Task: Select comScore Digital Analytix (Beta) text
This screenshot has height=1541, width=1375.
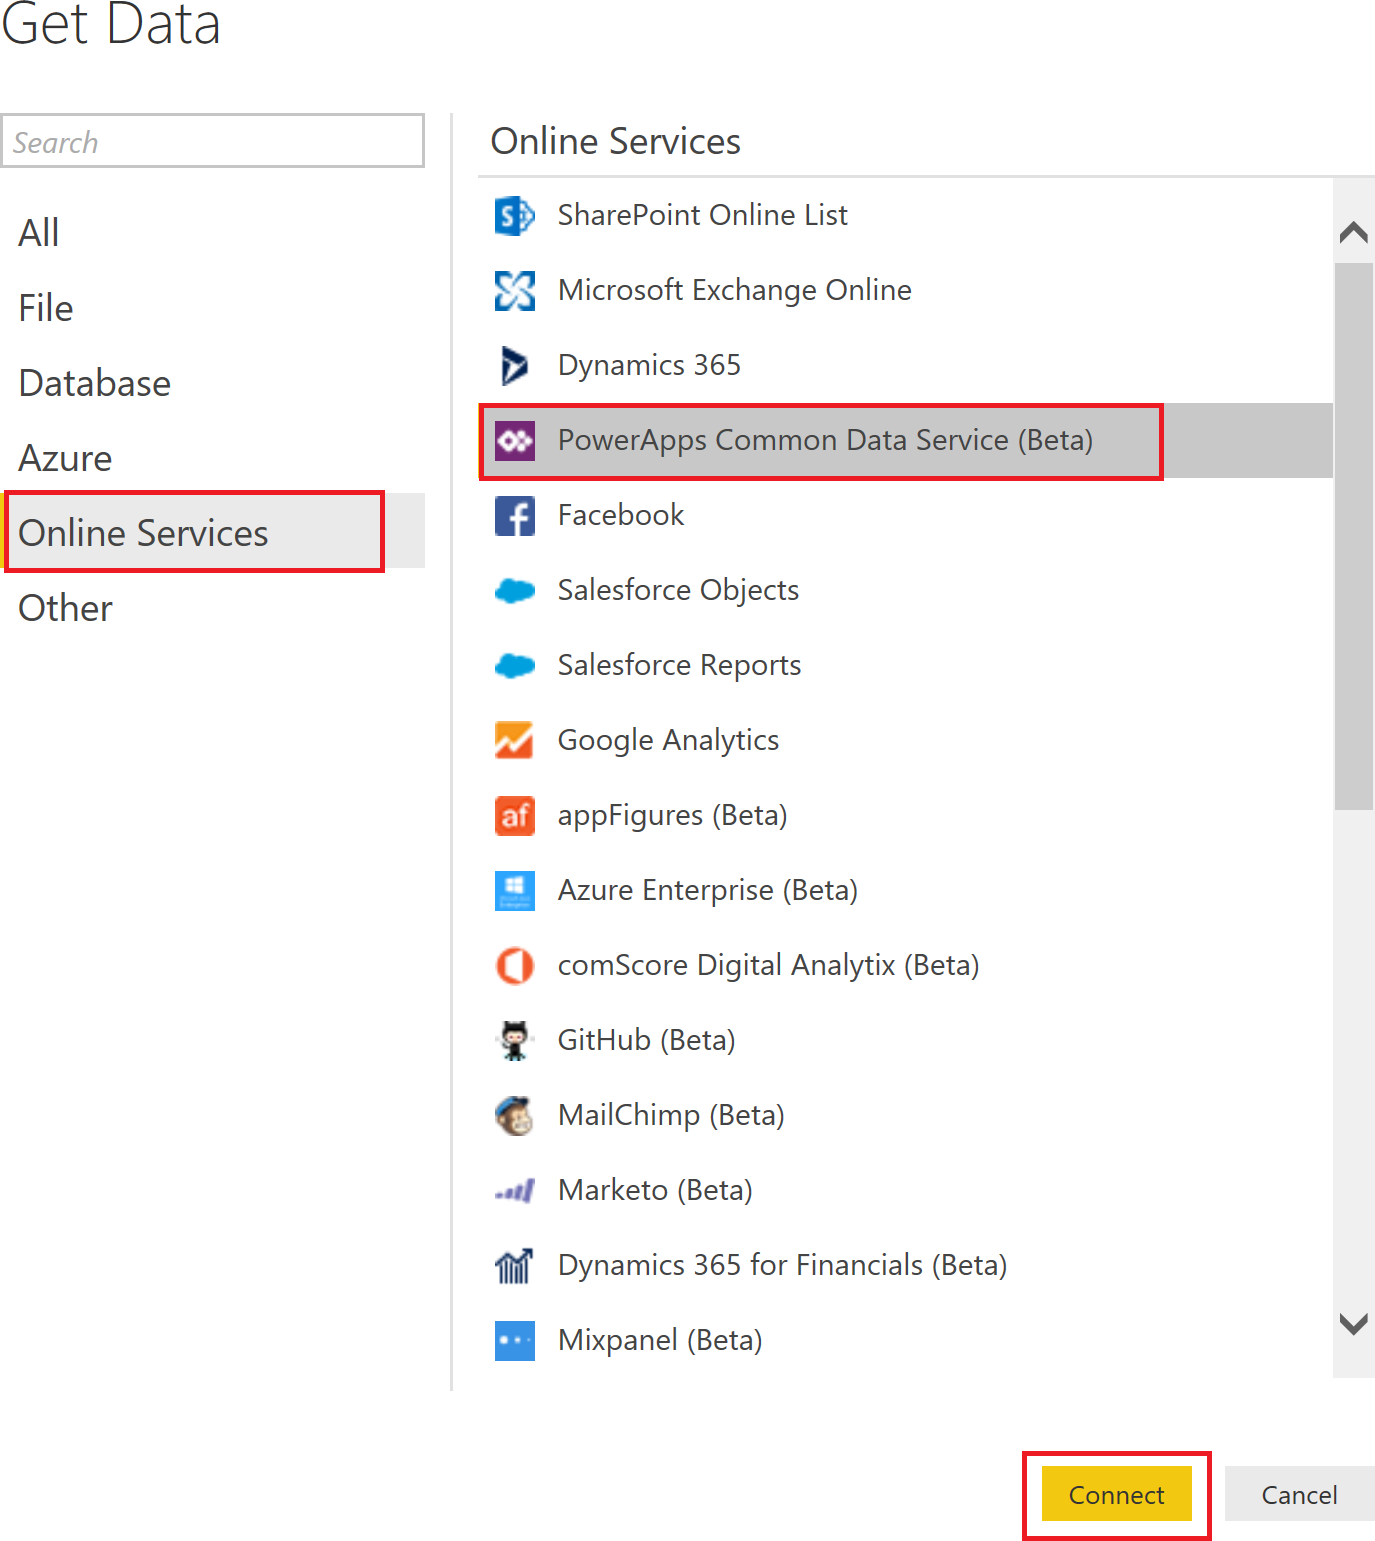Action: pyautogui.click(x=768, y=965)
